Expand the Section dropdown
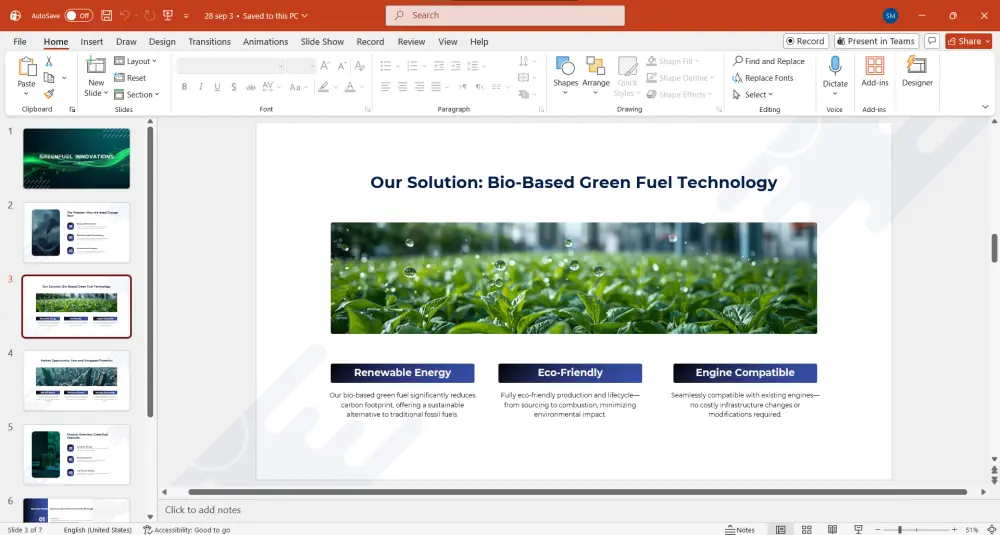This screenshot has width=1000, height=535. 136,94
